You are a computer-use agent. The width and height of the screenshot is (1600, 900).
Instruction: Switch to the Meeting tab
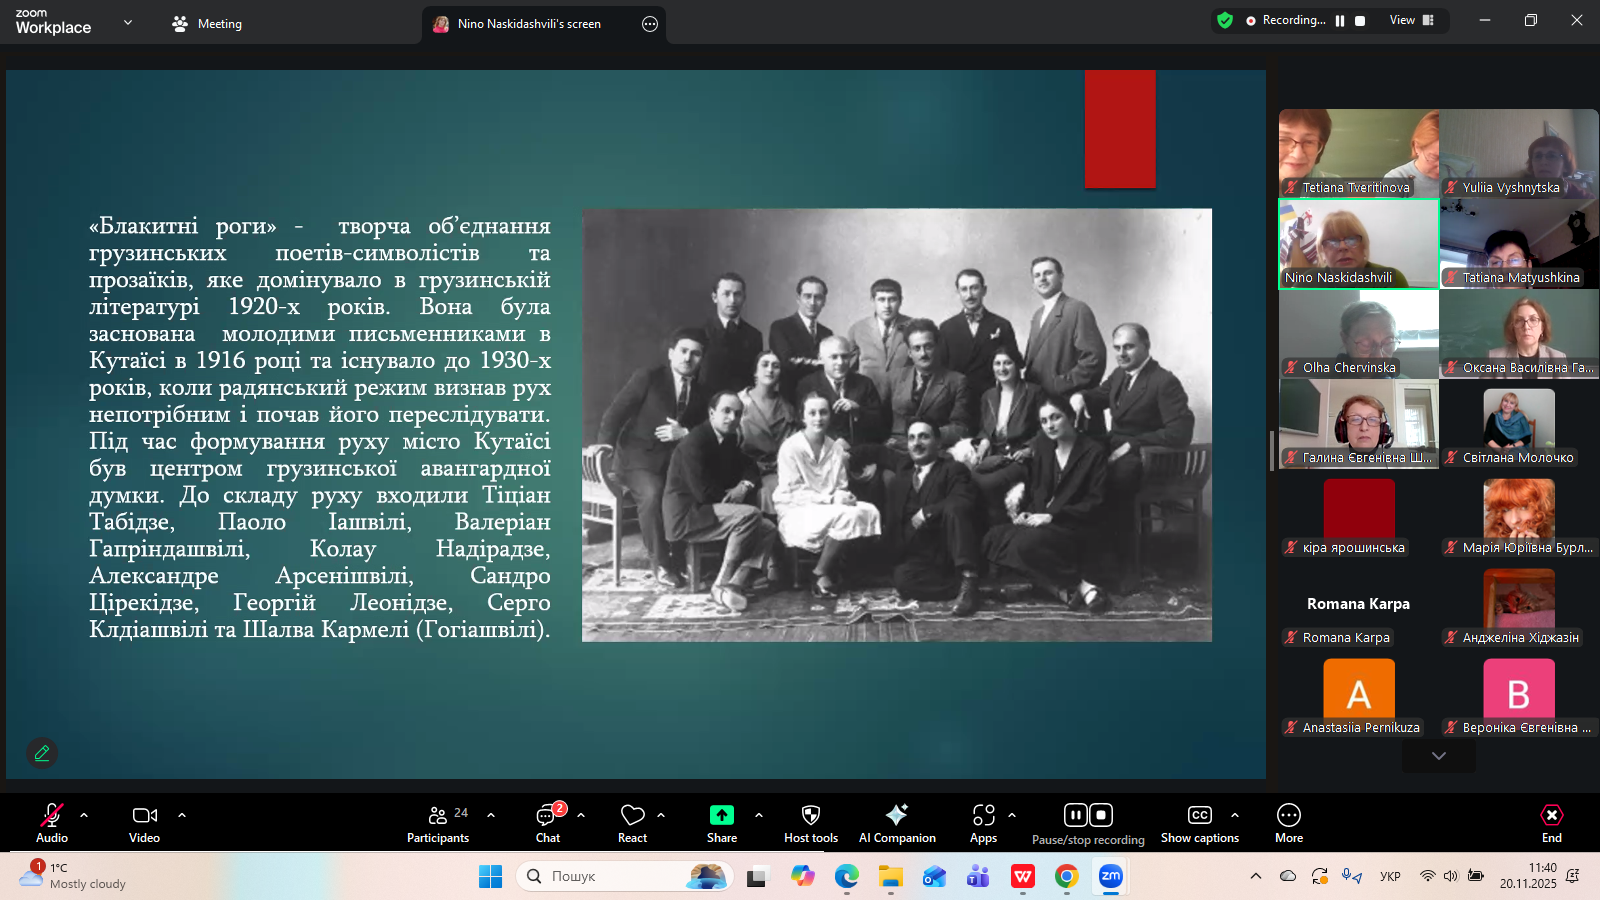coord(207,24)
